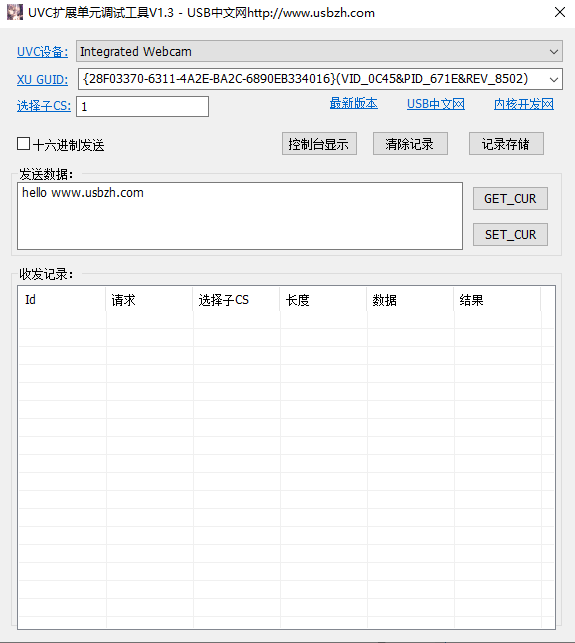Open the 内核开发网 link
The height and width of the screenshot is (643, 575).
pyautogui.click(x=524, y=104)
